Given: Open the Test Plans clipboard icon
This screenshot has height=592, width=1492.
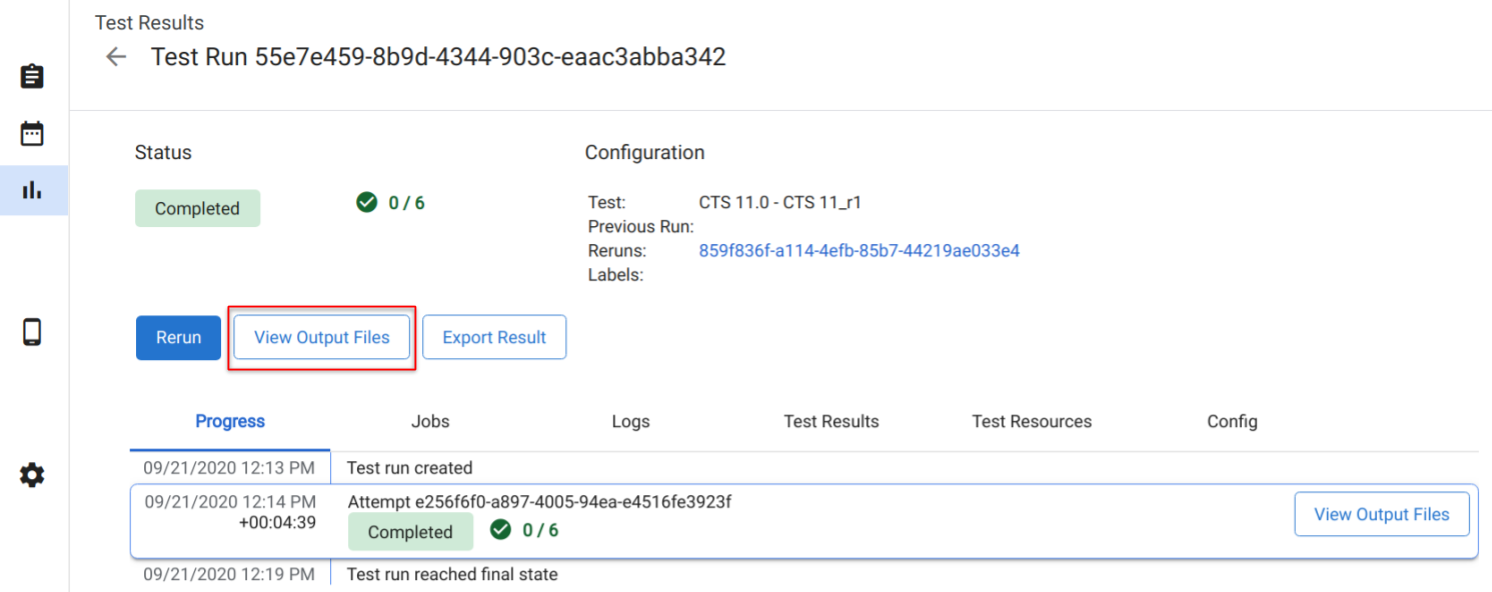Looking at the screenshot, I should (x=32, y=75).
